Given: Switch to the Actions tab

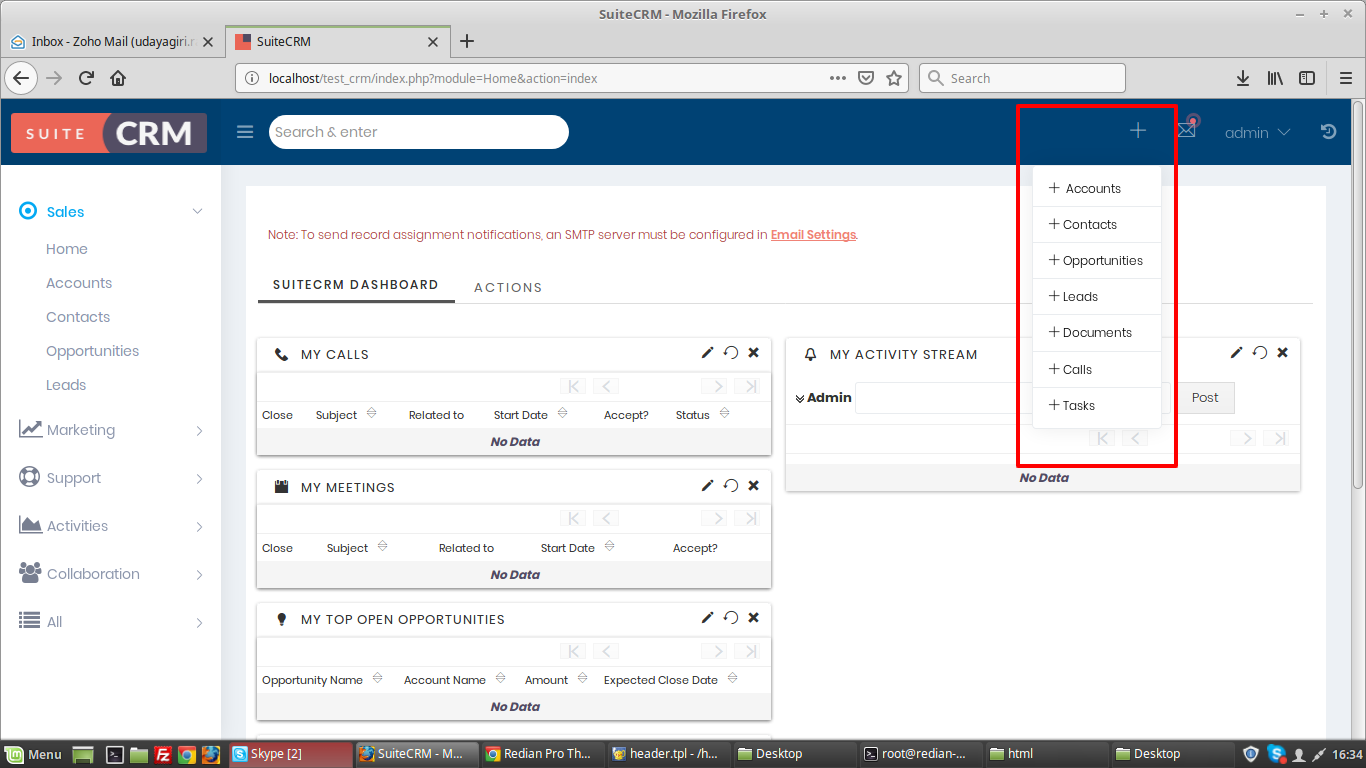Looking at the screenshot, I should (x=508, y=287).
